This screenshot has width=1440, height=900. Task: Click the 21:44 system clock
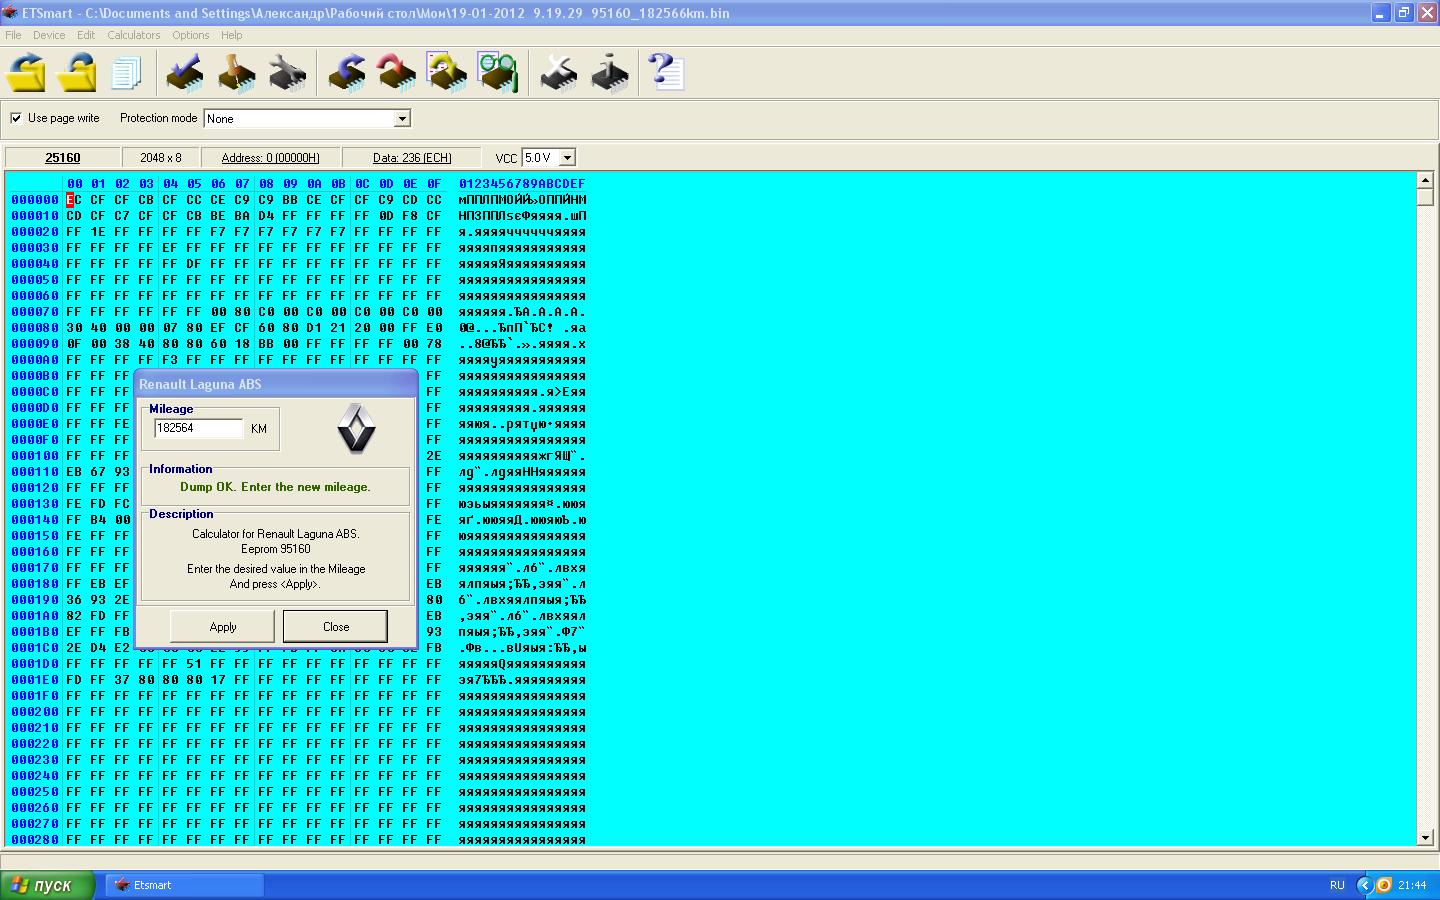pyautogui.click(x=1412, y=885)
